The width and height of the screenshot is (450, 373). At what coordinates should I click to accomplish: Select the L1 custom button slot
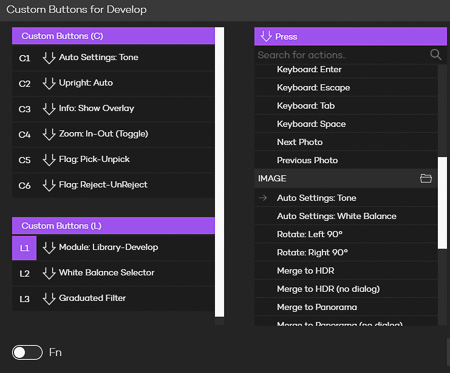coord(24,248)
